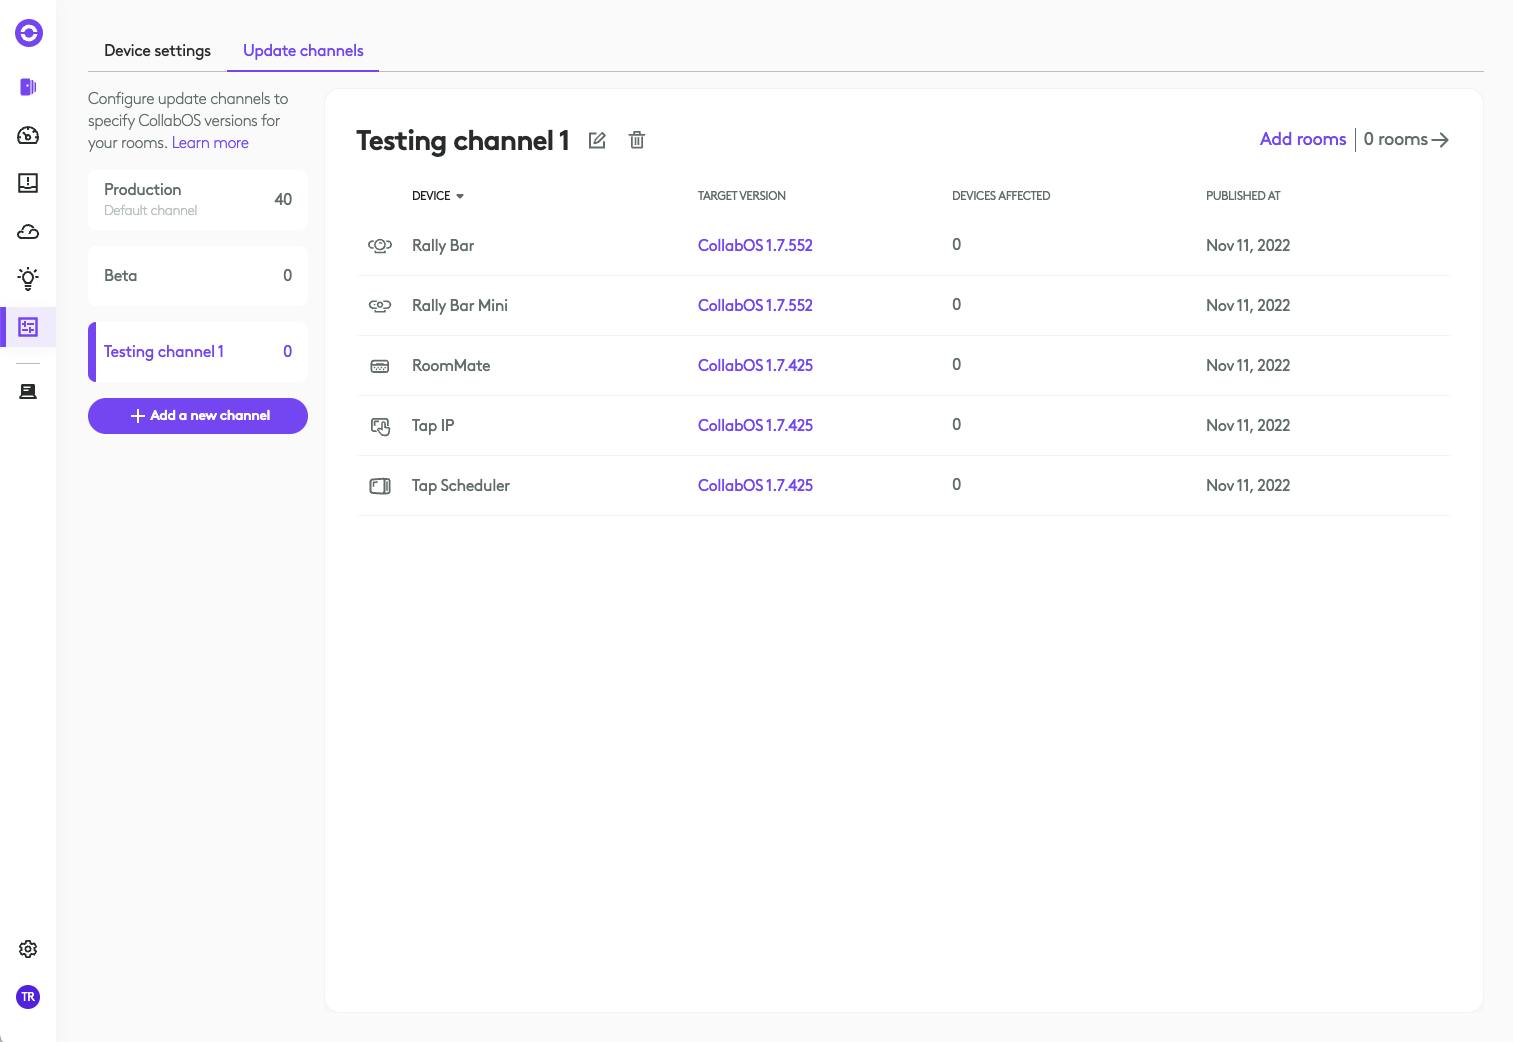The width and height of the screenshot is (1513, 1042).
Task: Click Add a new channel button
Action: (198, 416)
